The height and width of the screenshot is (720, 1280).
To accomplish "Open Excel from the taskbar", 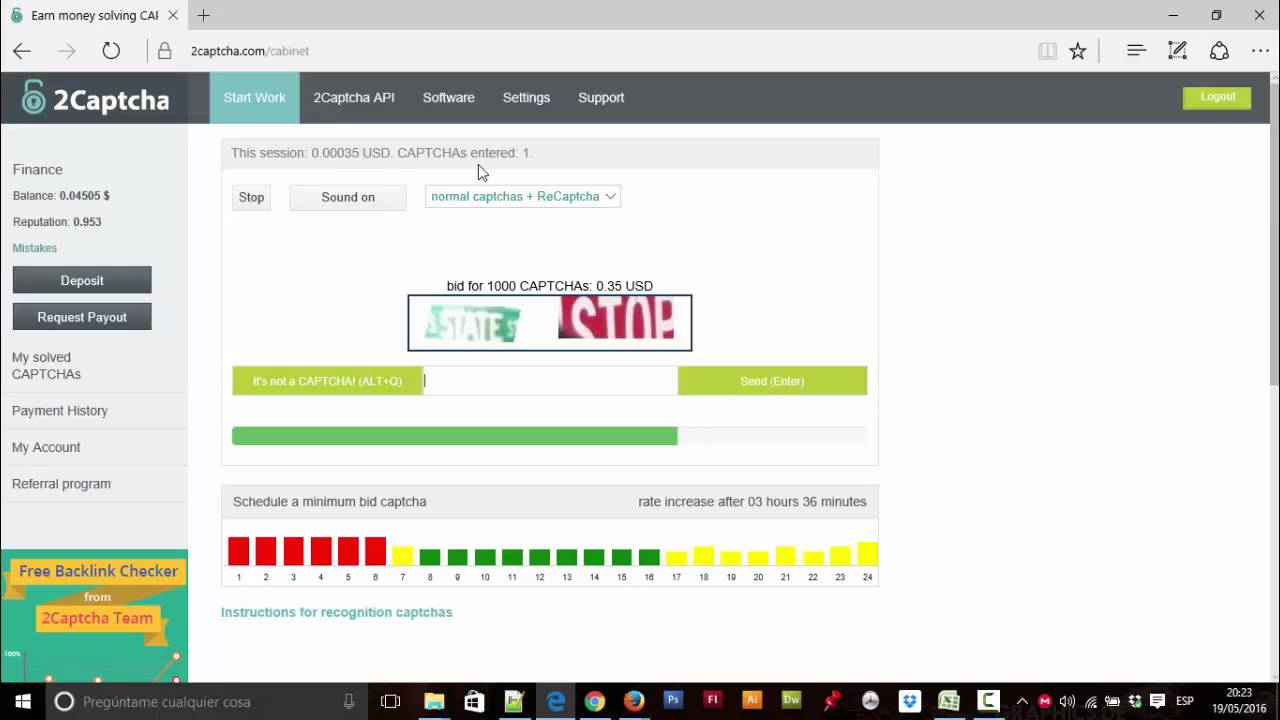I will [949, 702].
